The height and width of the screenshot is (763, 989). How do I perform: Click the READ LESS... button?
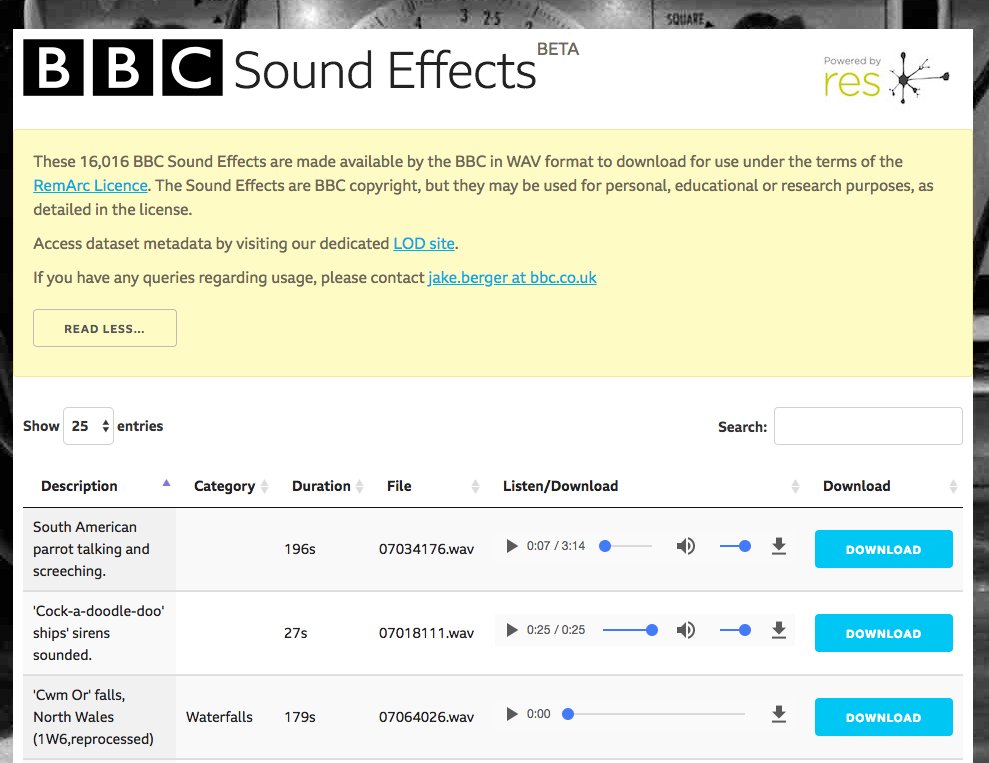click(105, 328)
